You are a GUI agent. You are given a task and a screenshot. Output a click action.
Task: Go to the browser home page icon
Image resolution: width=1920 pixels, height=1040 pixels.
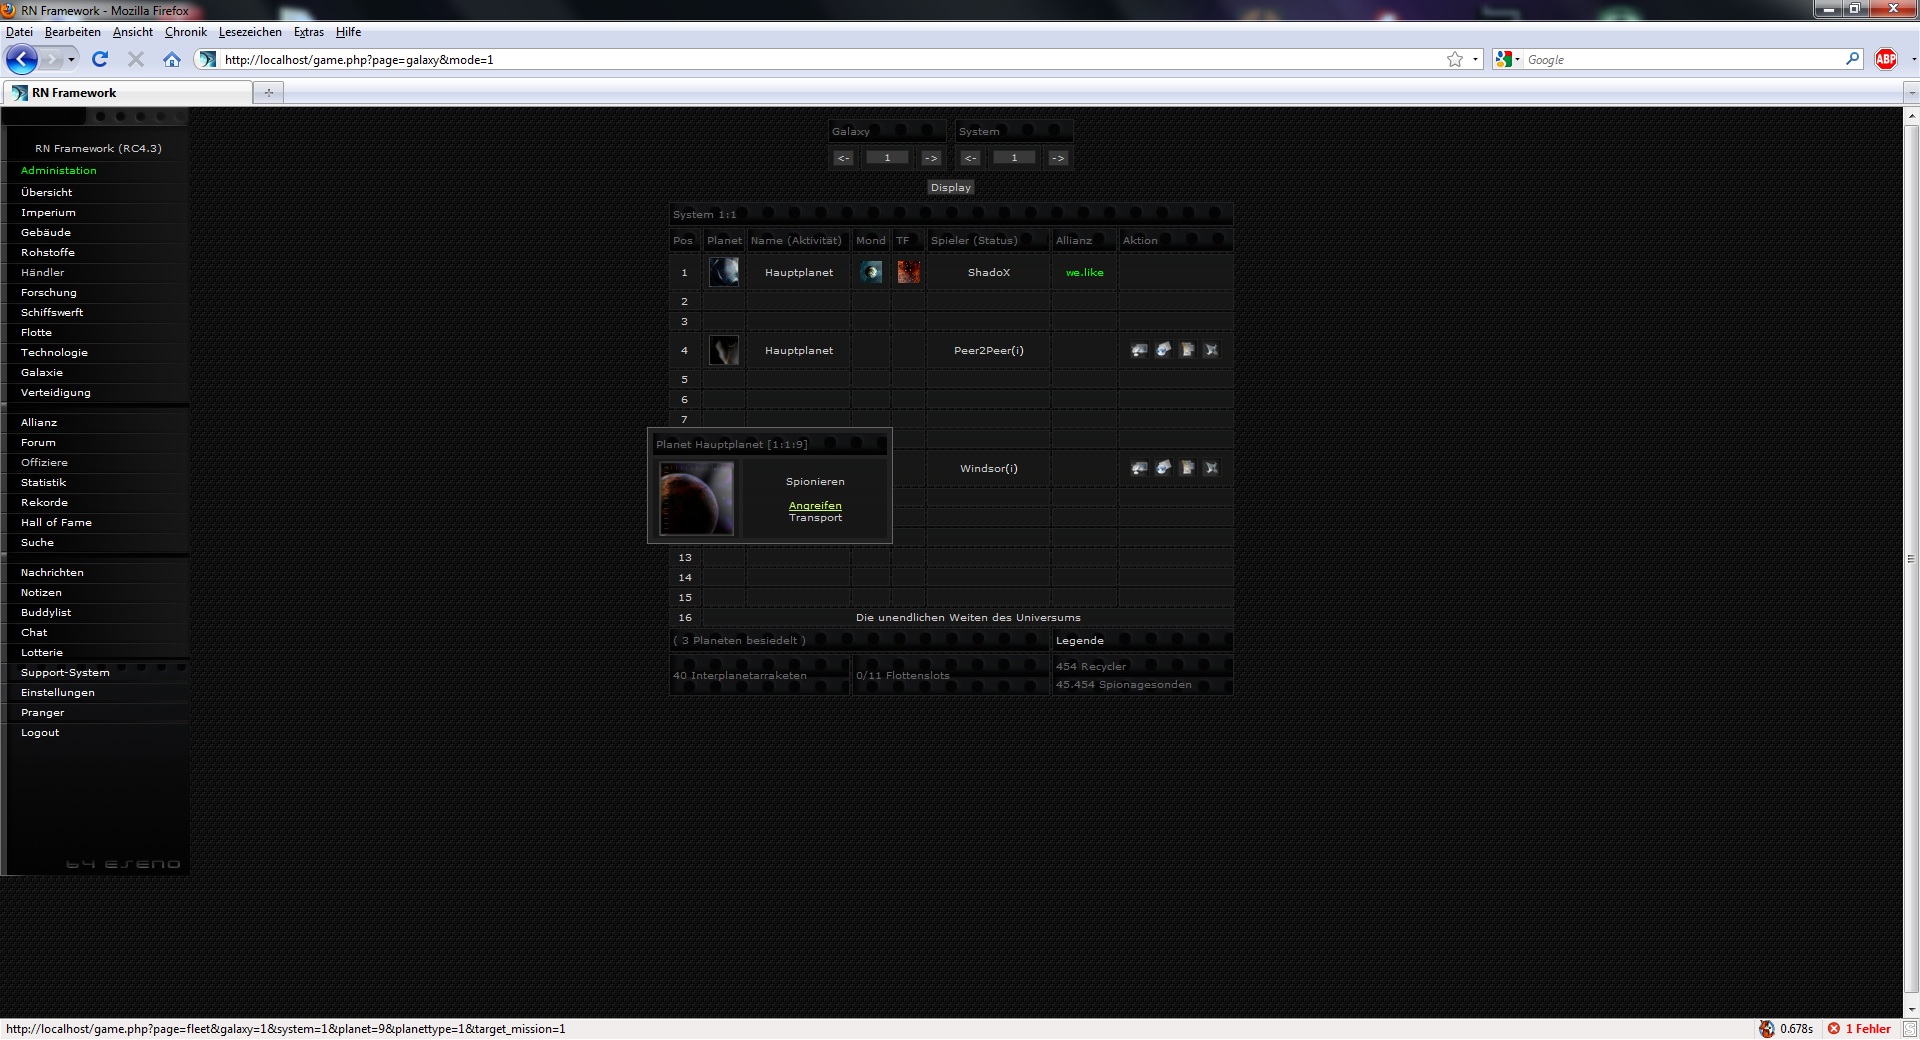pyautogui.click(x=172, y=59)
